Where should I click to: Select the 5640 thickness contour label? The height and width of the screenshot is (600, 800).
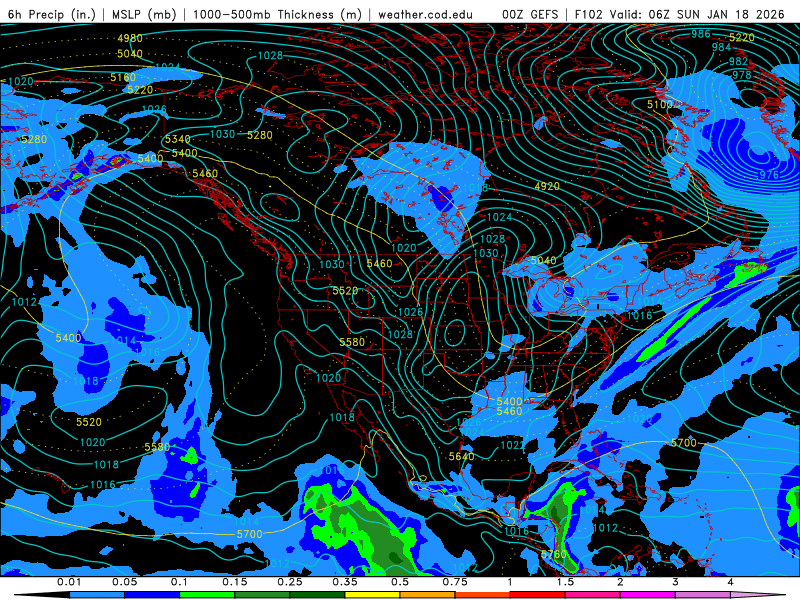tap(461, 456)
